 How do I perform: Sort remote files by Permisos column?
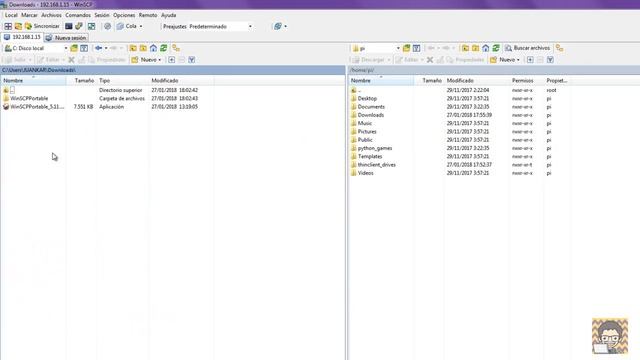click(x=526, y=80)
